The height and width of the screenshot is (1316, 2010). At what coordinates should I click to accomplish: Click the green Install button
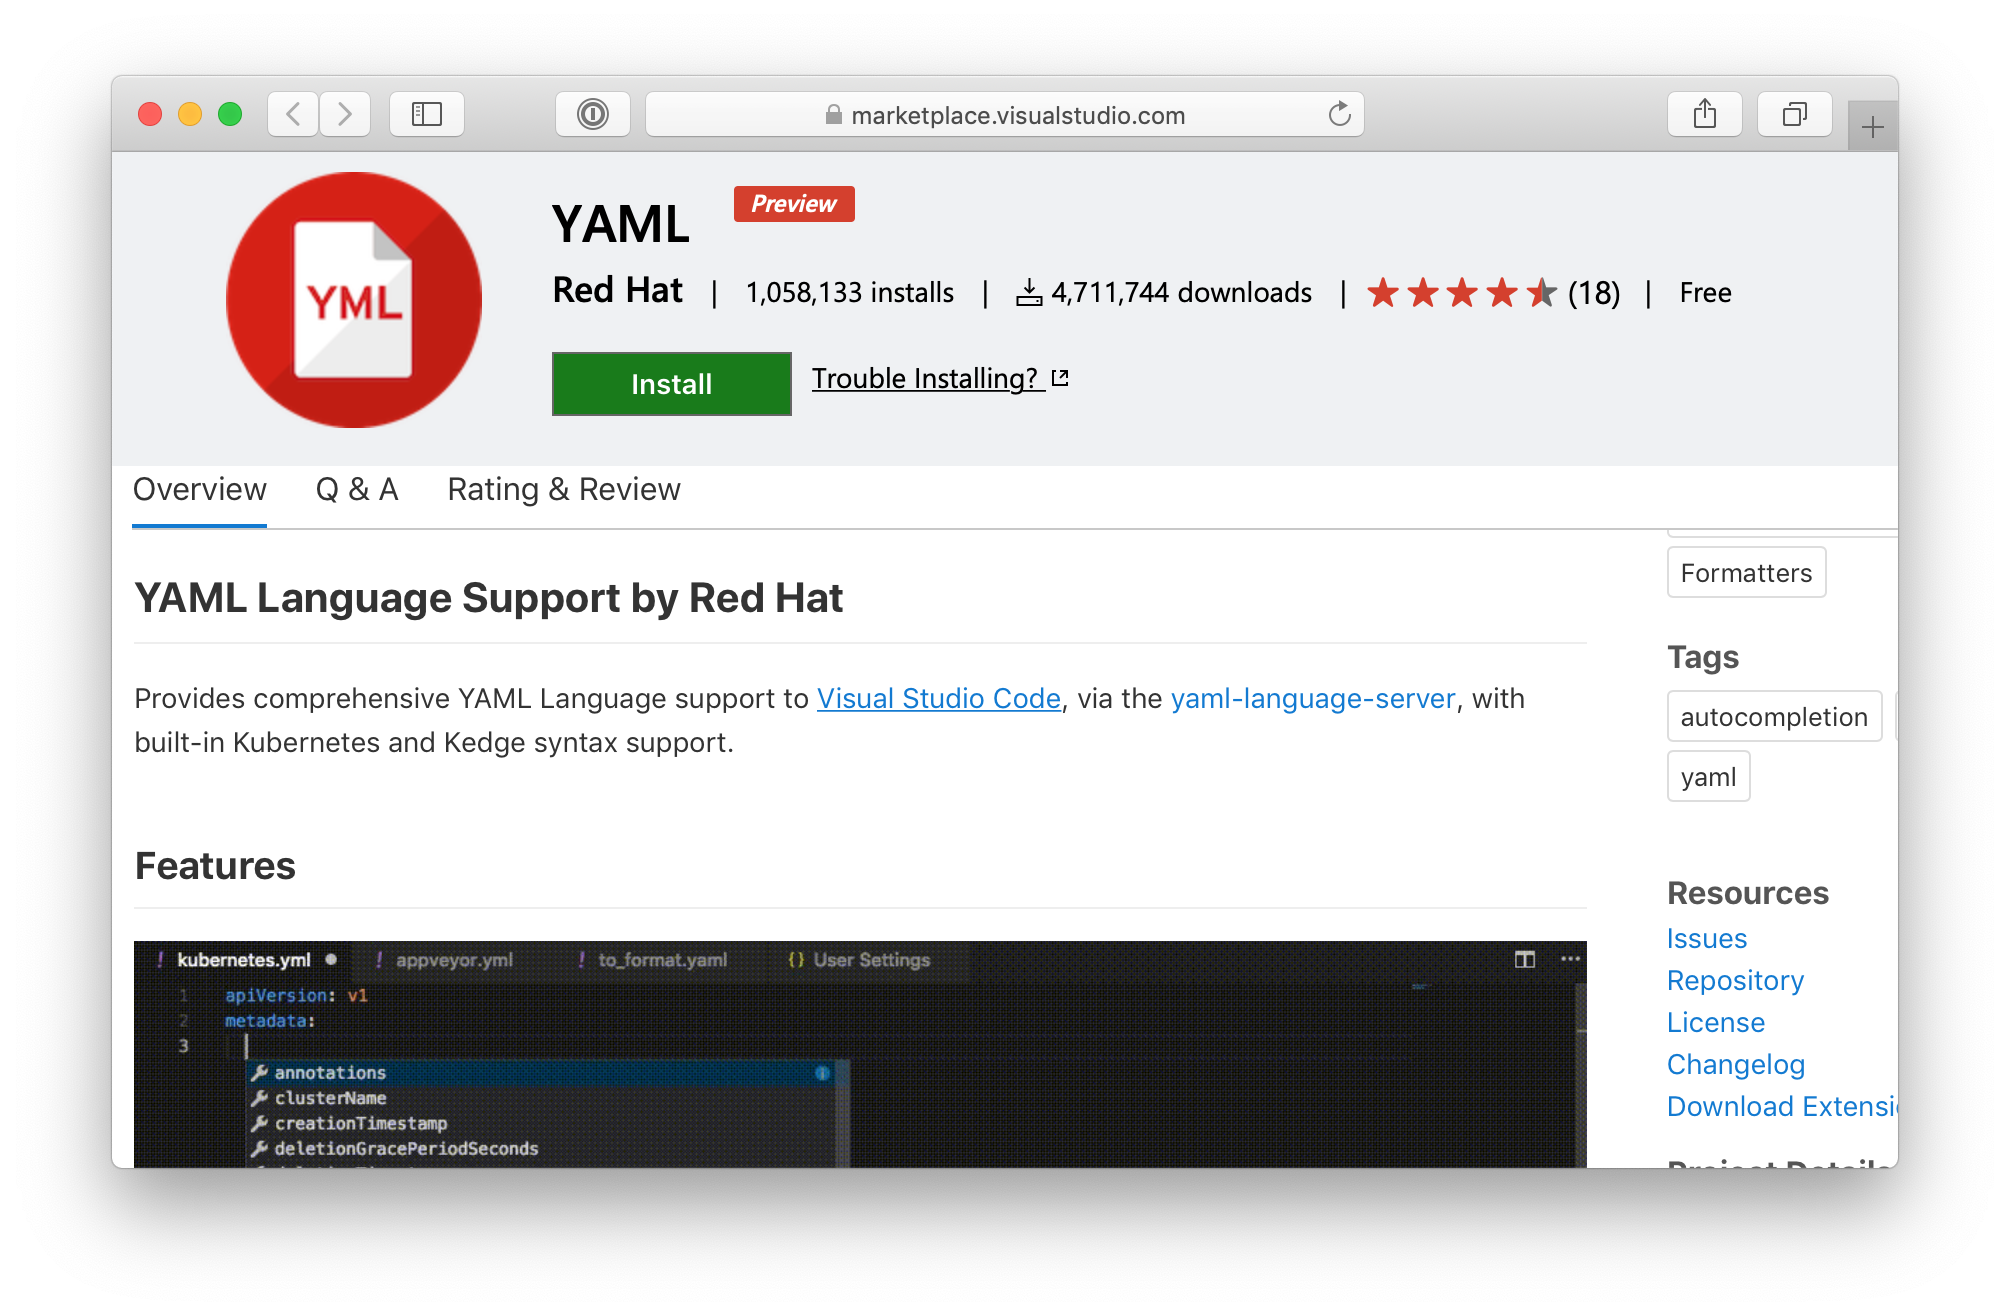point(671,384)
